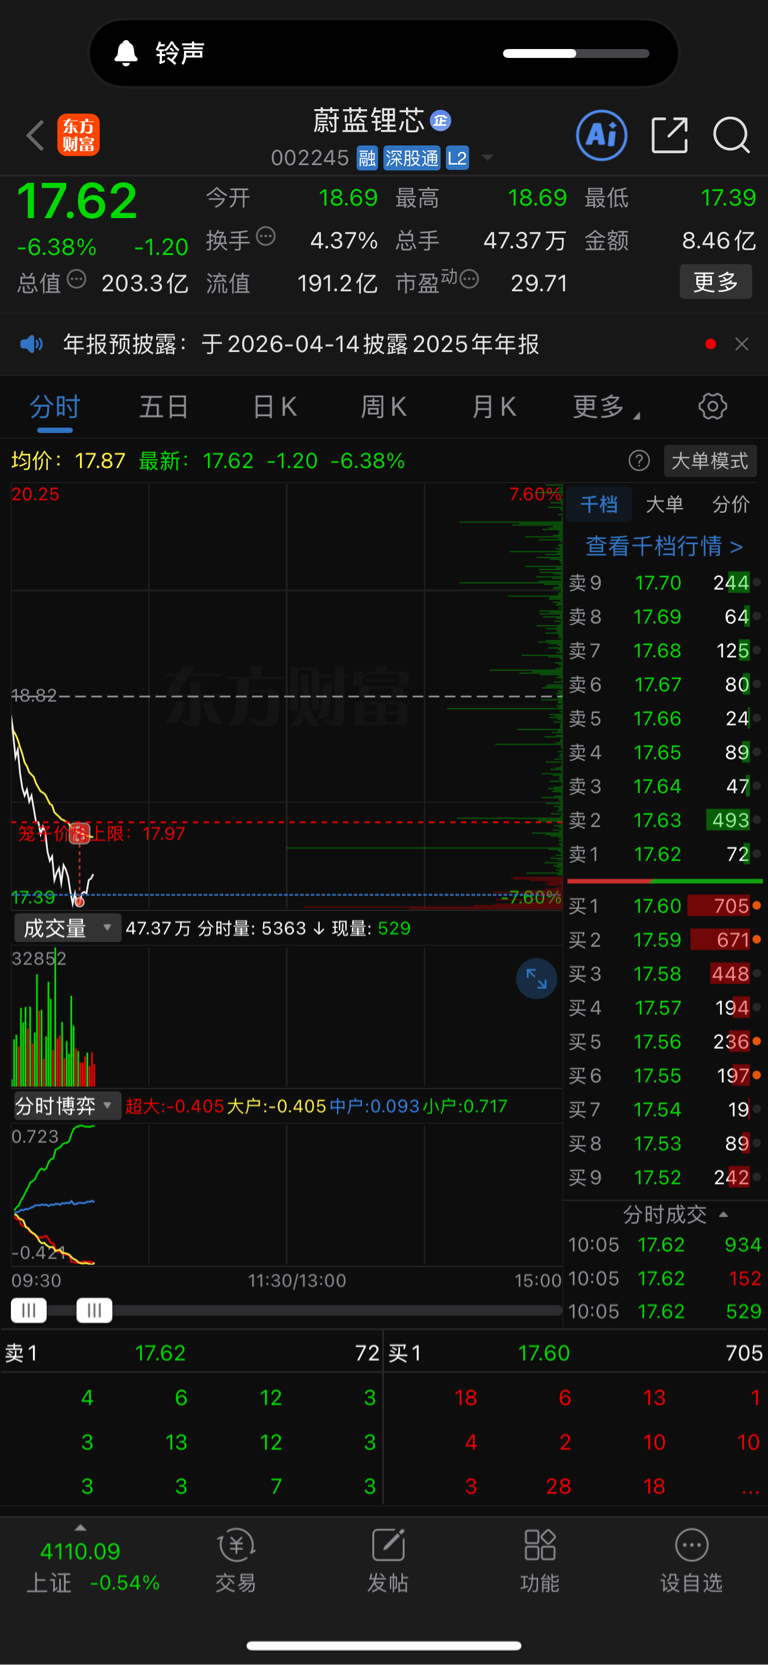Select 买5 row at 17.56
Viewport: 768px width, 1665px height.
tap(664, 1042)
